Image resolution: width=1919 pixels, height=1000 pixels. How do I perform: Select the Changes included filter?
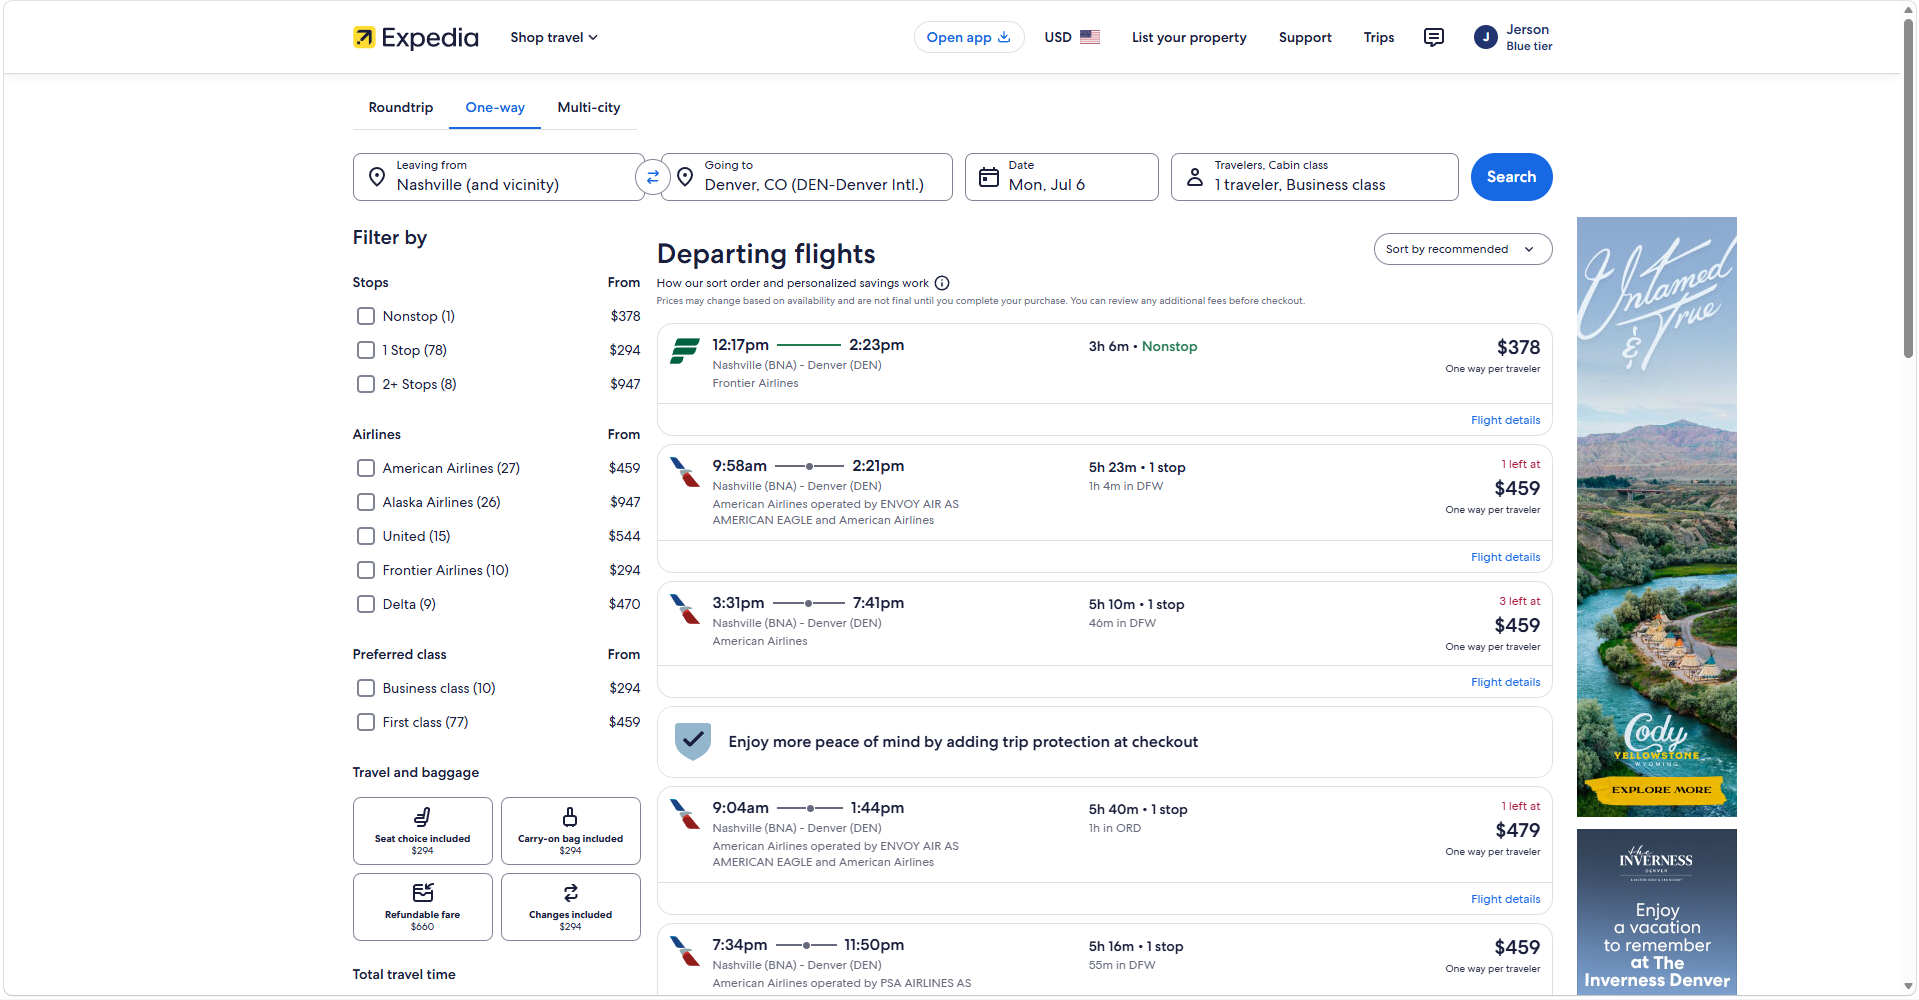pos(570,907)
